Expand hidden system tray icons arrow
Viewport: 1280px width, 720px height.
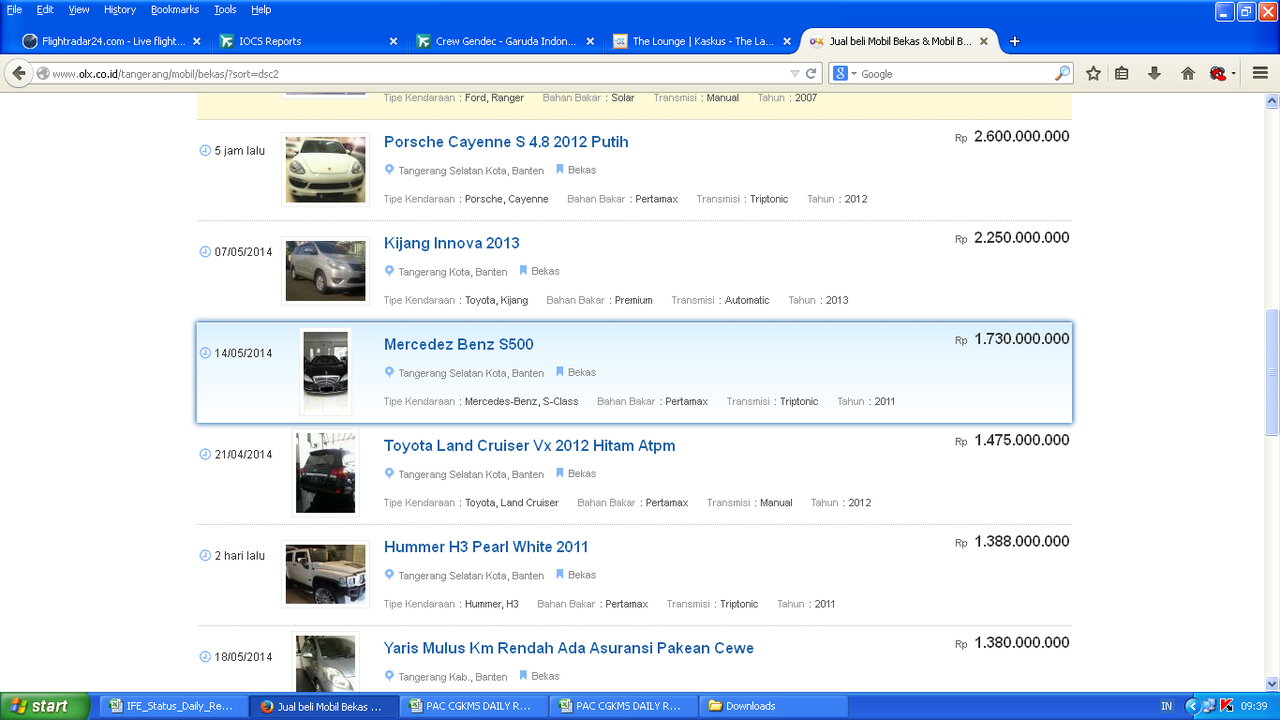(x=1191, y=706)
